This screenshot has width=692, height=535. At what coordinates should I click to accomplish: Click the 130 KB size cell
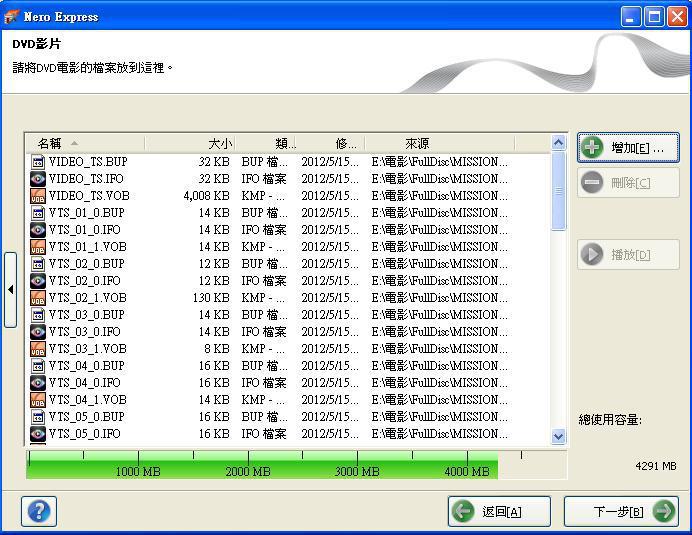211,298
